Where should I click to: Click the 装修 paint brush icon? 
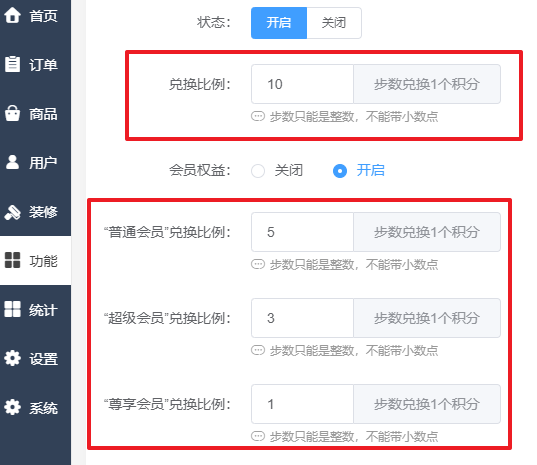(12, 212)
